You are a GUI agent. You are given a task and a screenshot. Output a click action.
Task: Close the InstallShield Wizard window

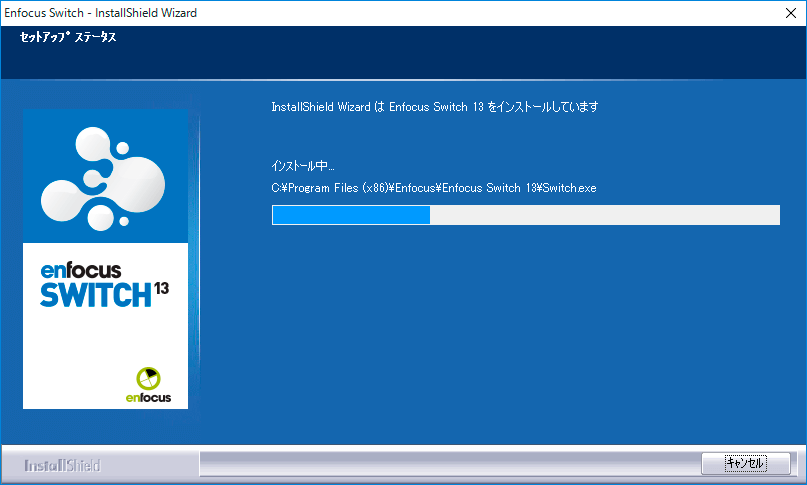791,13
